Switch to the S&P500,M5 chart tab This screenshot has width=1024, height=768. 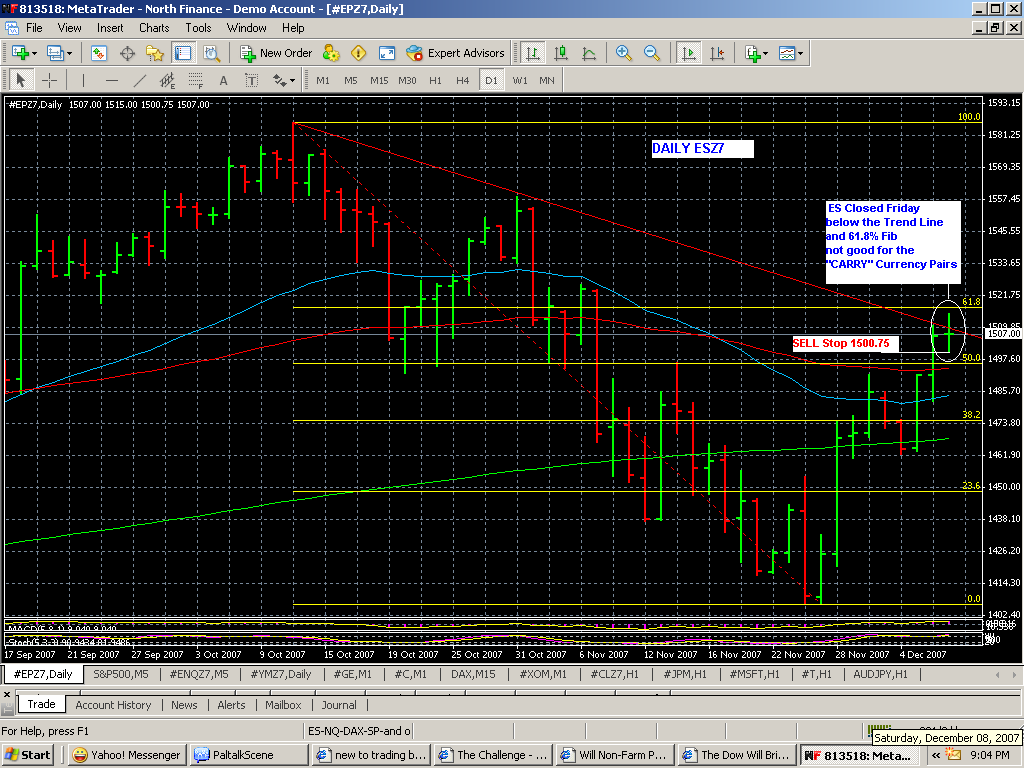[x=121, y=674]
